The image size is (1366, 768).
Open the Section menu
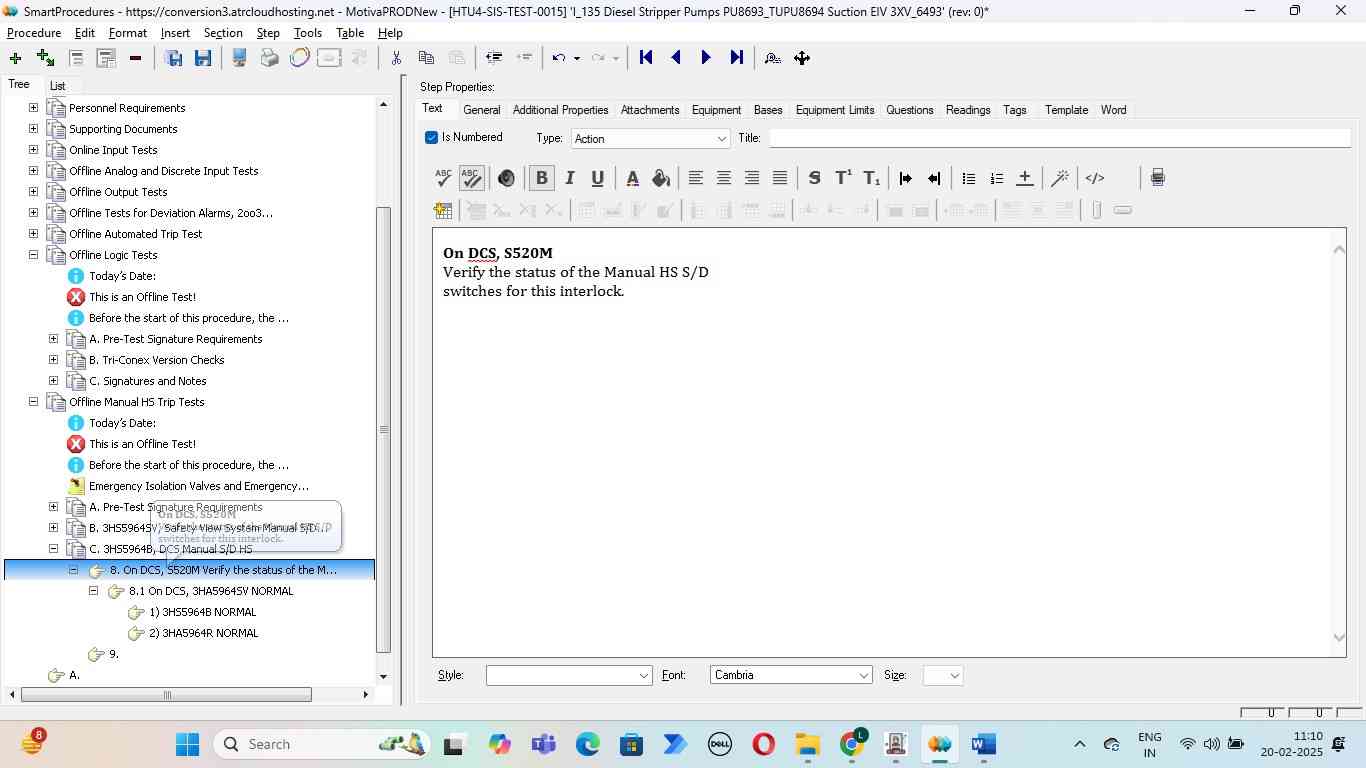click(223, 33)
